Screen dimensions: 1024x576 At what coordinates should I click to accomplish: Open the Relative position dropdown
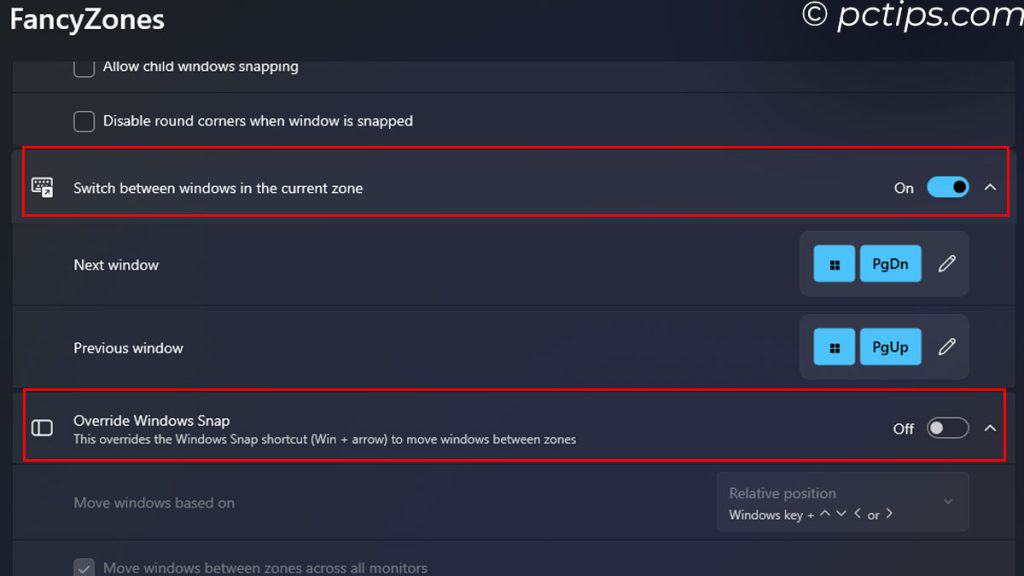point(842,502)
